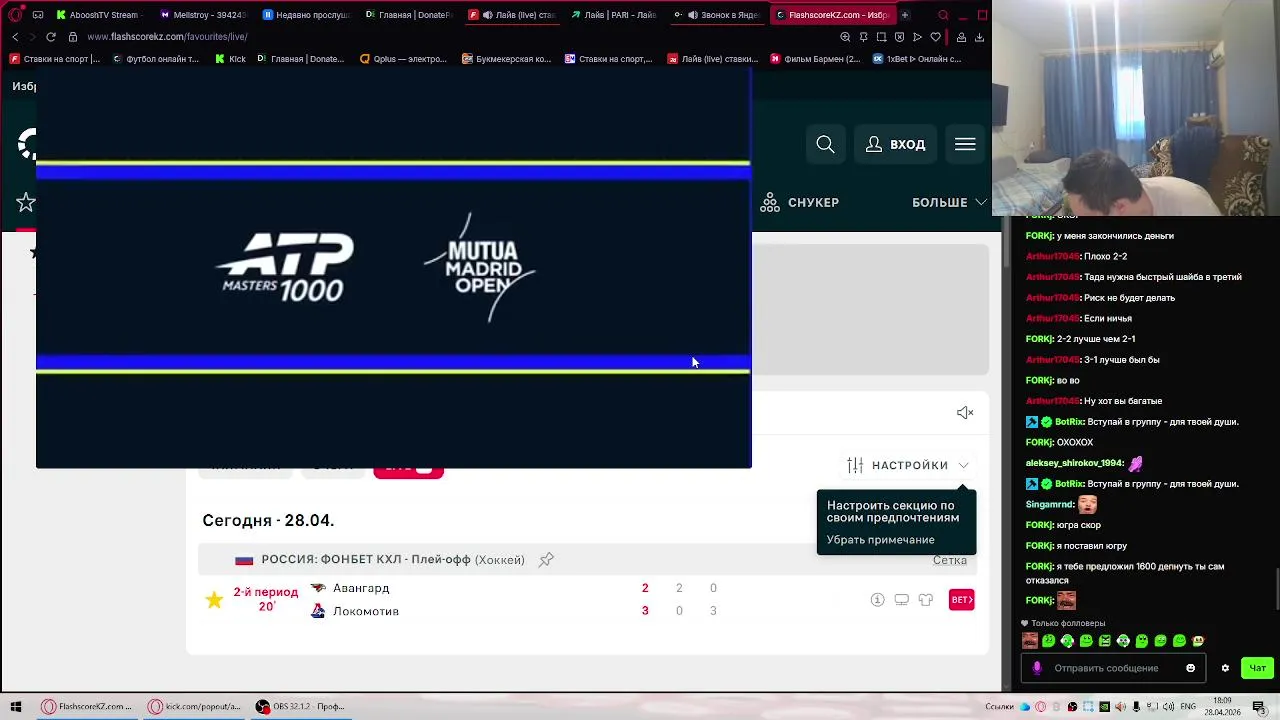Open Авангард team name
1280x720 pixels.
[x=361, y=588]
